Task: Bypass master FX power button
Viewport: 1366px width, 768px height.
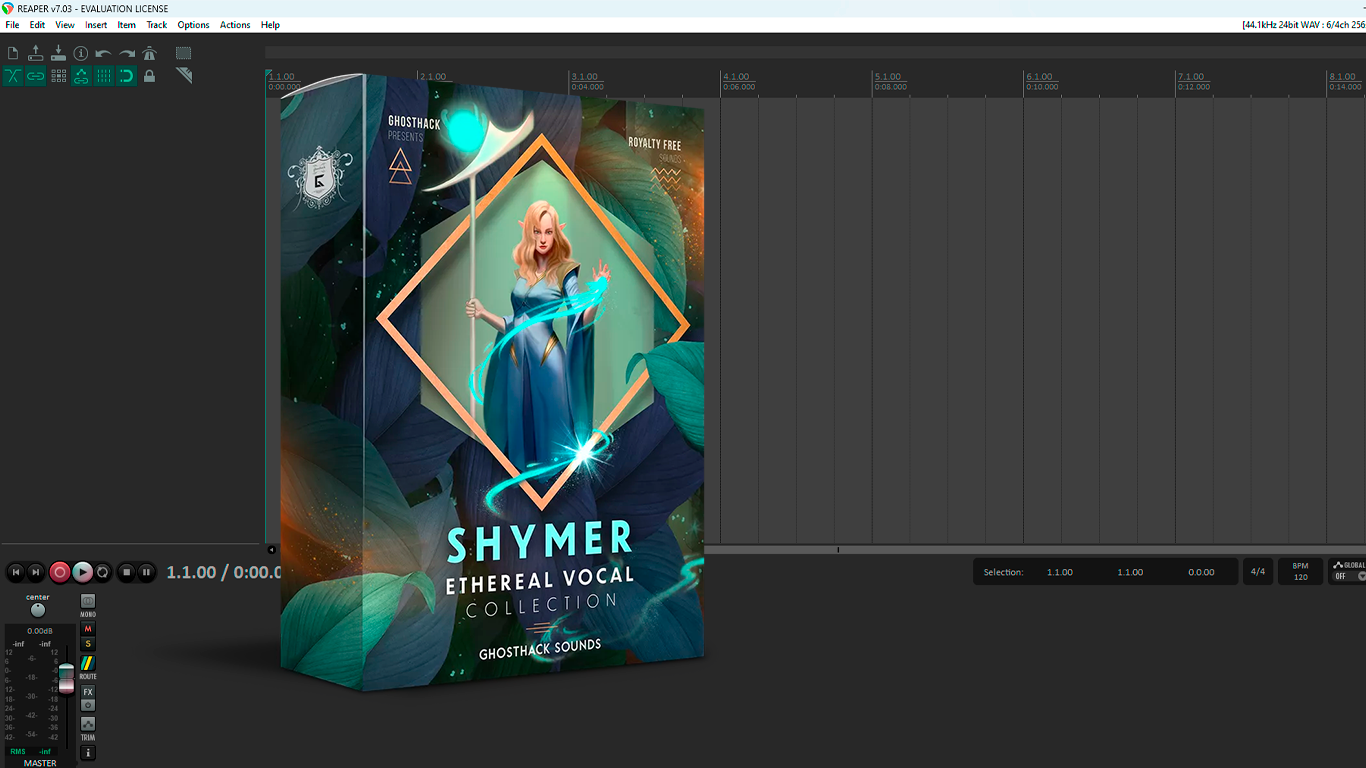Action: pyautogui.click(x=88, y=705)
